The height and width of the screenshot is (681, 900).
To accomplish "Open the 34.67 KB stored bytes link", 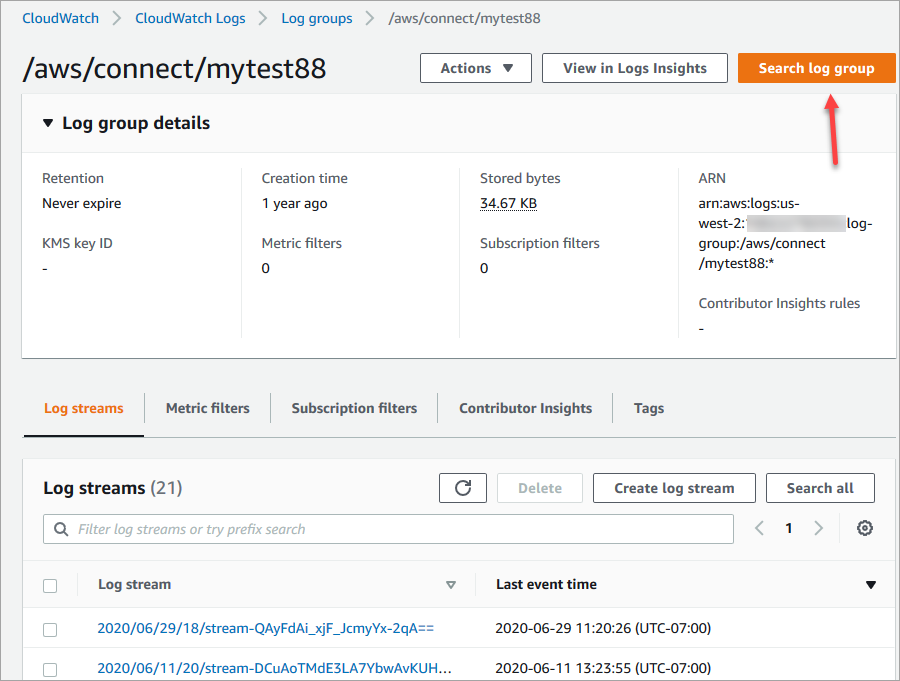I will [506, 203].
